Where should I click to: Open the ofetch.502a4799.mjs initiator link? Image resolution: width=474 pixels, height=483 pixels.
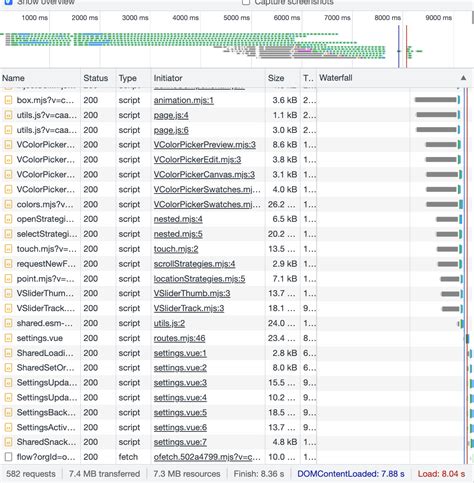pyautogui.click(x=207, y=457)
